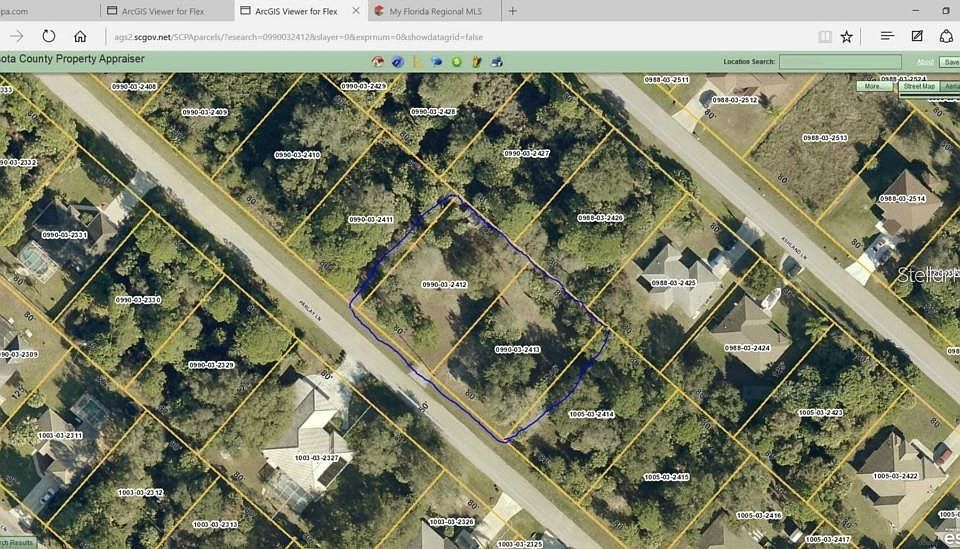Click the scgov.net address bar URL
This screenshot has width=960, height=549.
coord(299,37)
